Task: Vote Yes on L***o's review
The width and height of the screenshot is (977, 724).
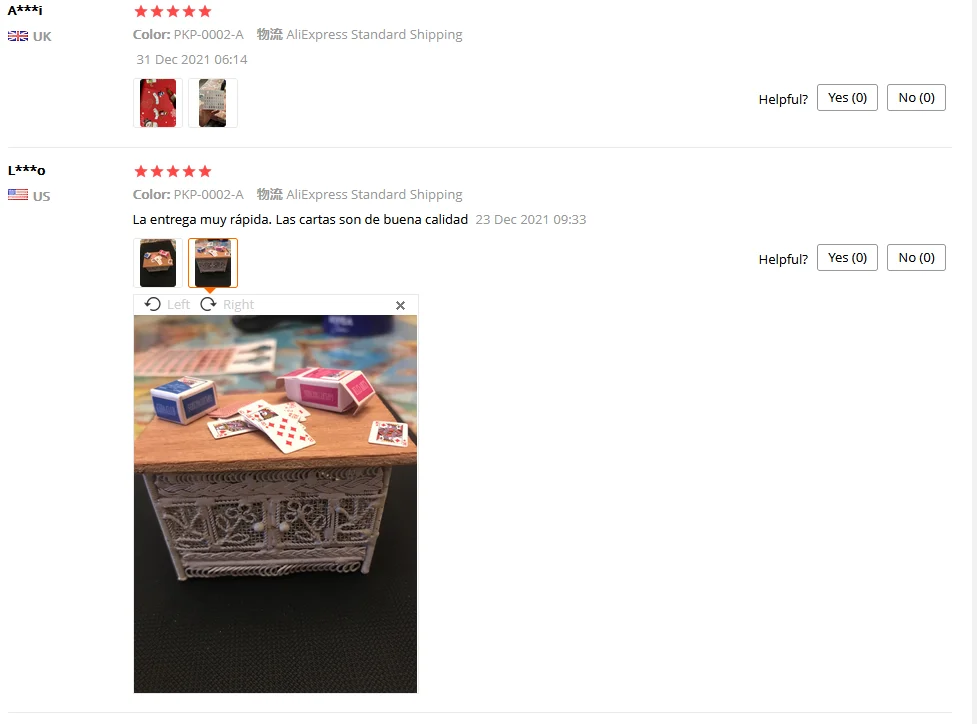Action: point(847,258)
